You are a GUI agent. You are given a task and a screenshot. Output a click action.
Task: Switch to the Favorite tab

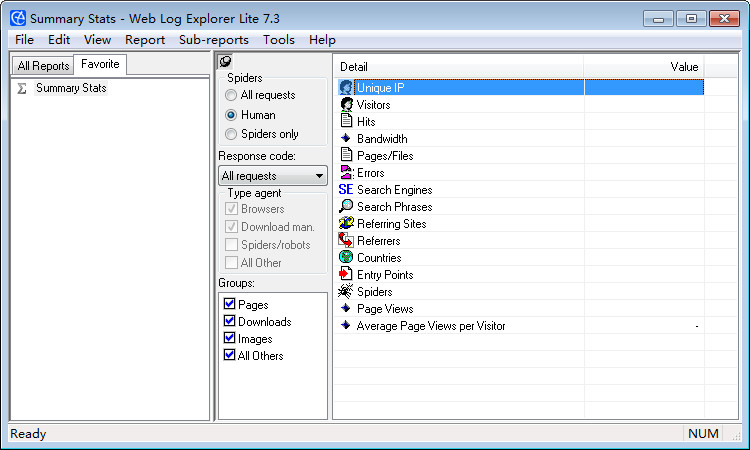[100, 64]
